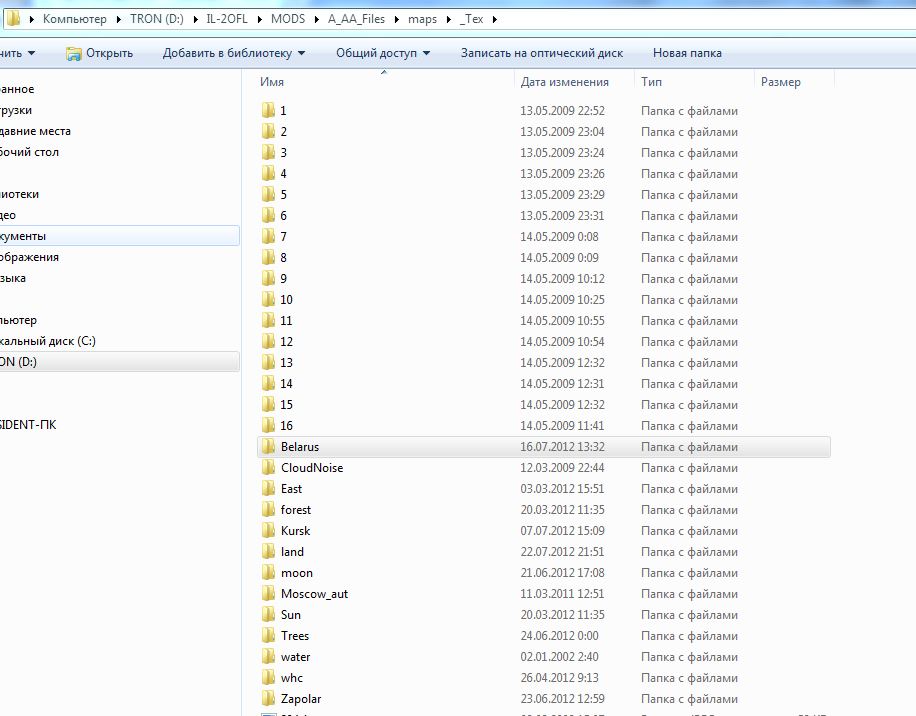
Task: Click the address bar folder icon
Action: (x=13, y=19)
